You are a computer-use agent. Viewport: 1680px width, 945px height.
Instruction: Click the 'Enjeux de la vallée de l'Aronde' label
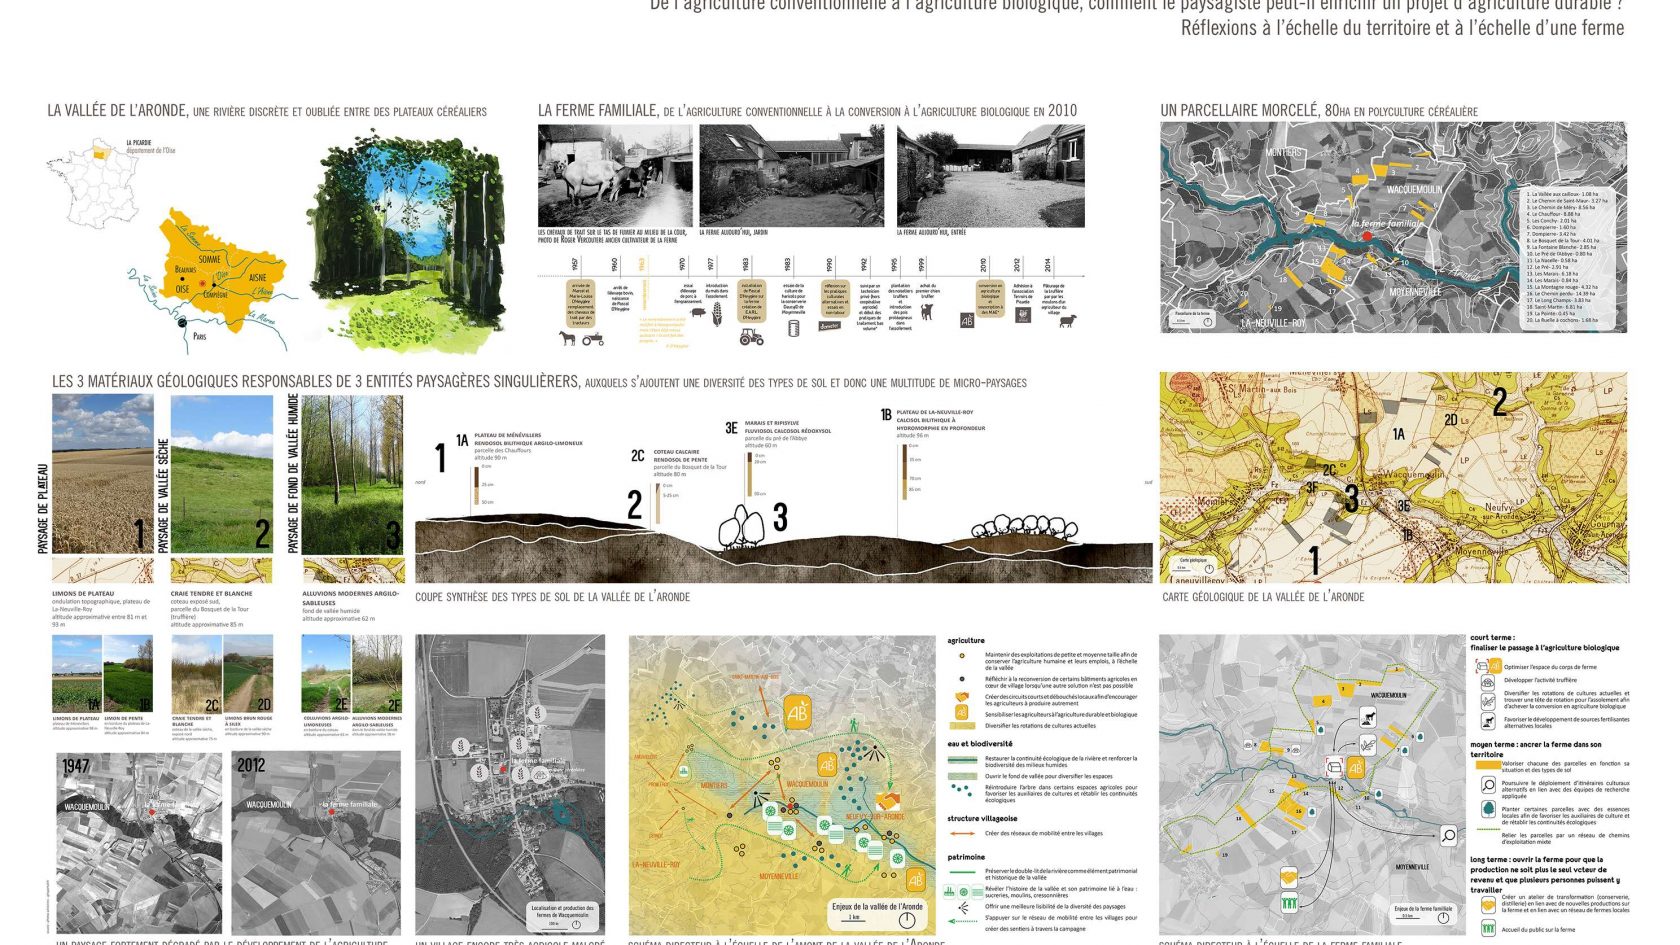point(877,907)
